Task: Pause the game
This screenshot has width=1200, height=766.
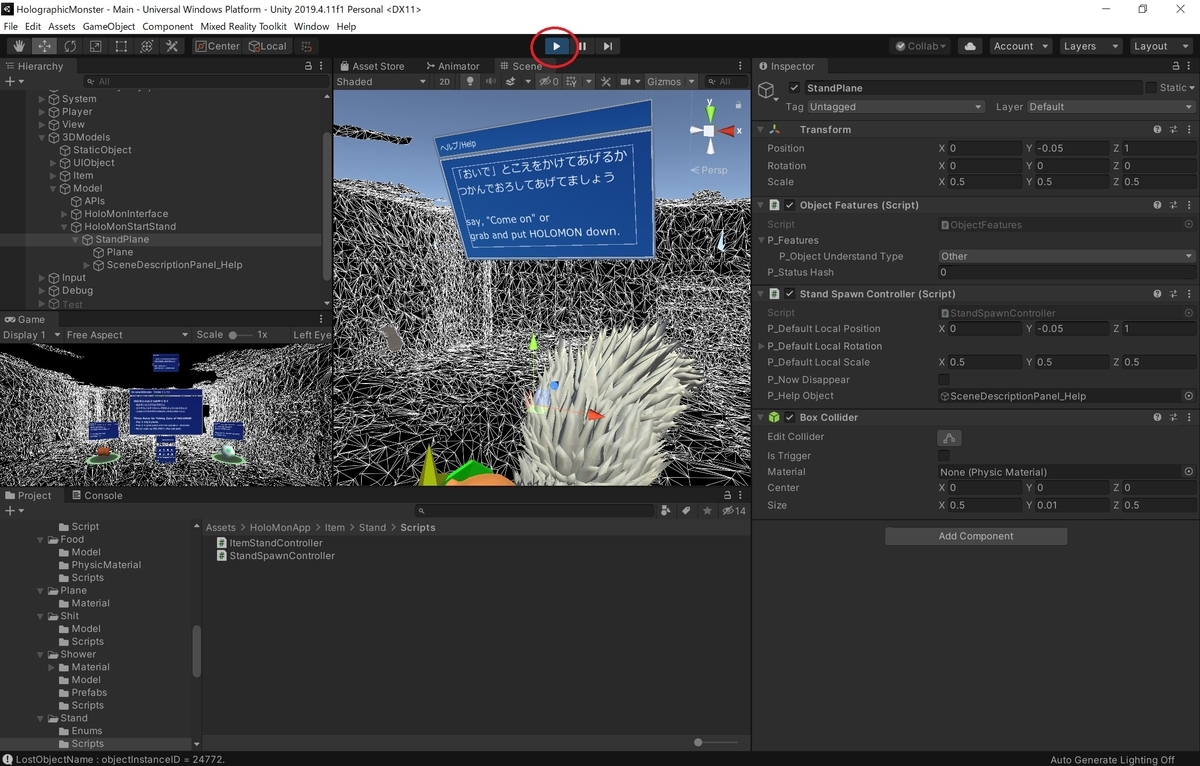Action: (582, 46)
